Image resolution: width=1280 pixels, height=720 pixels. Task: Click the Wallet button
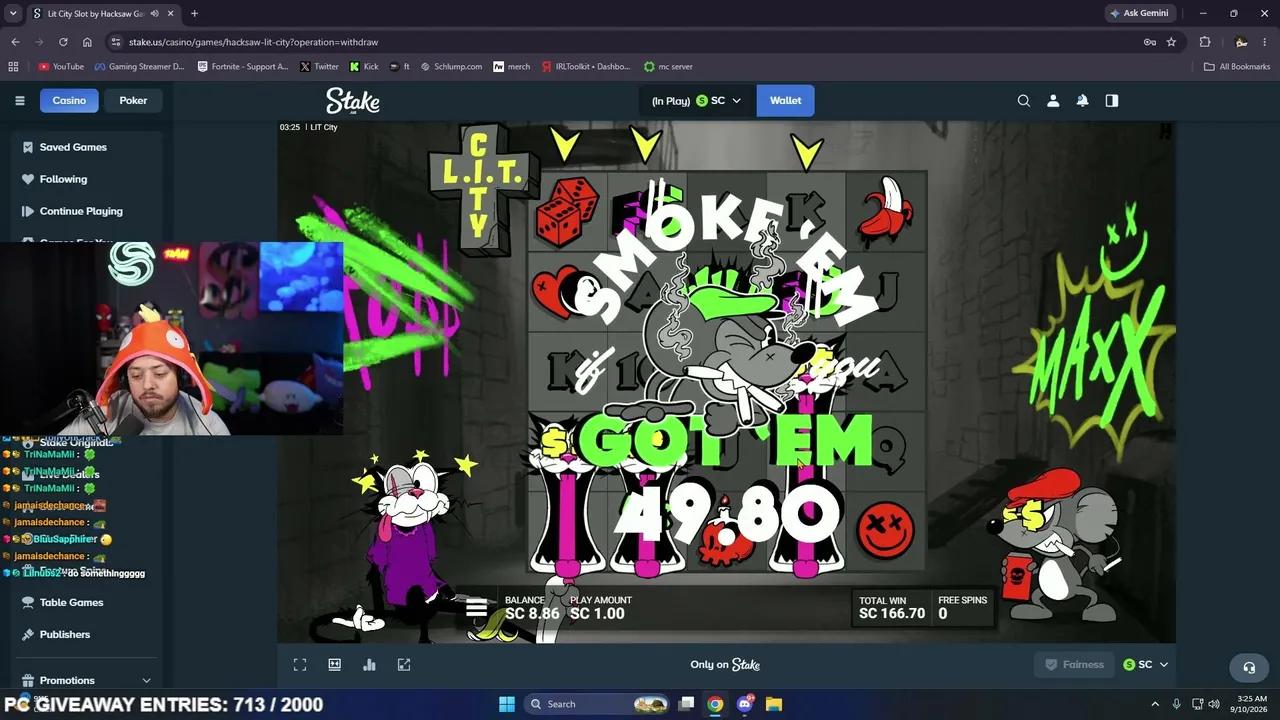point(785,100)
